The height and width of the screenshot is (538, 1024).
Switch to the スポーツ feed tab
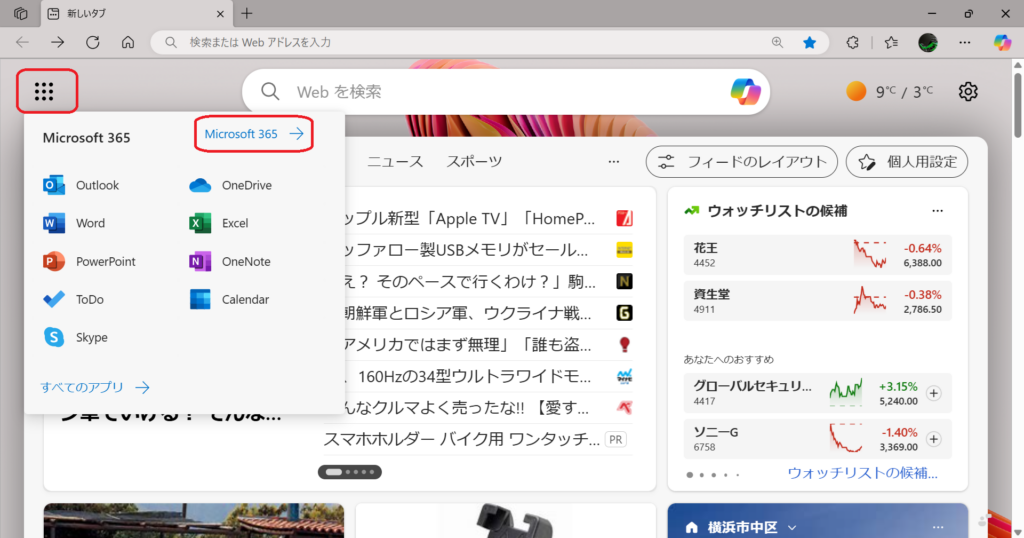point(474,162)
